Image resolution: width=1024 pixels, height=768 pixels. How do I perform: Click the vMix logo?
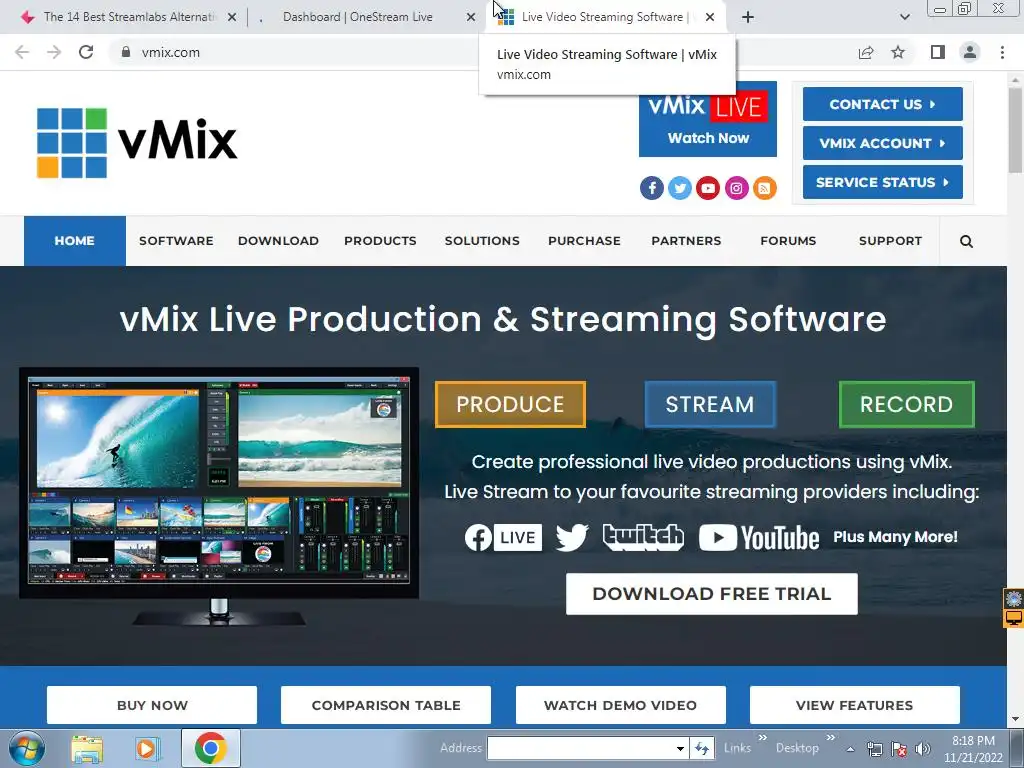[137, 142]
